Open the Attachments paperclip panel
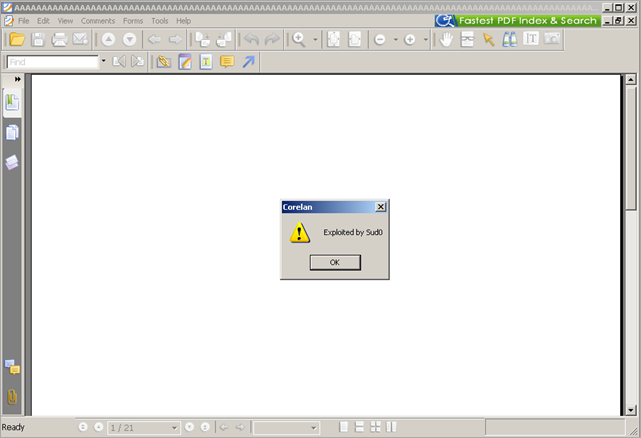The width and height of the screenshot is (641, 438). click(x=12, y=396)
